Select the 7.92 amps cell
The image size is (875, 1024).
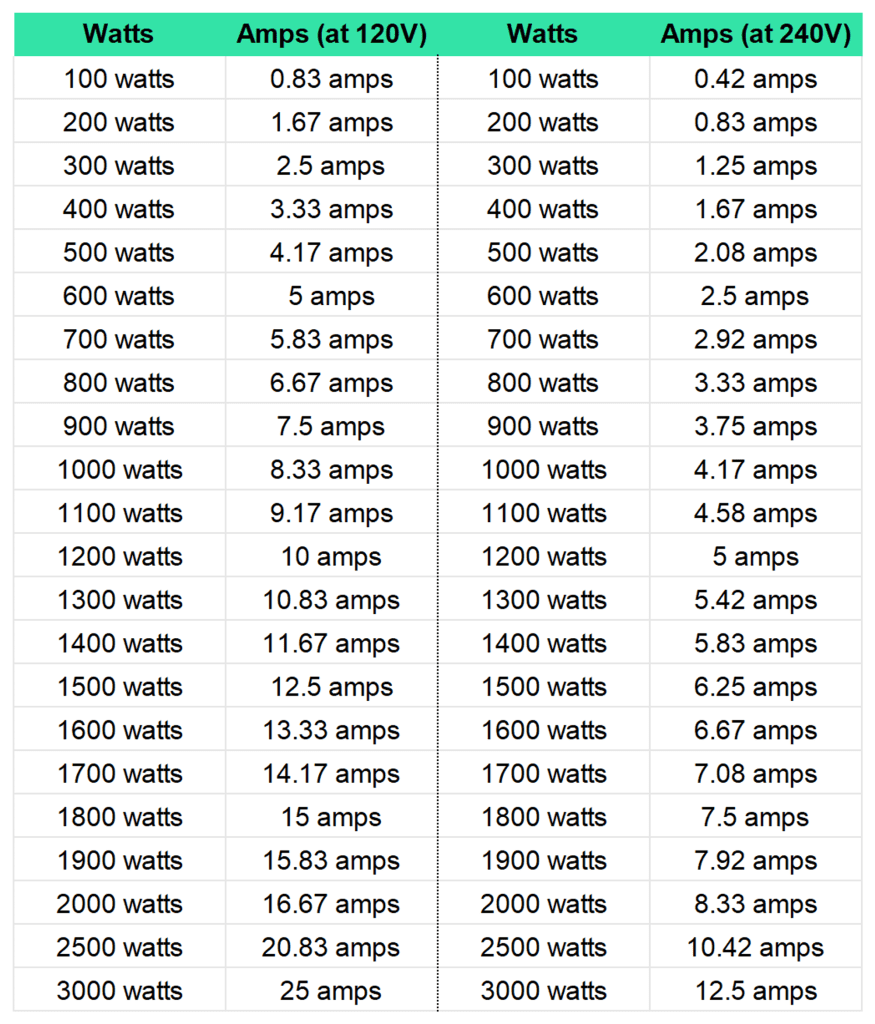[x=755, y=861]
